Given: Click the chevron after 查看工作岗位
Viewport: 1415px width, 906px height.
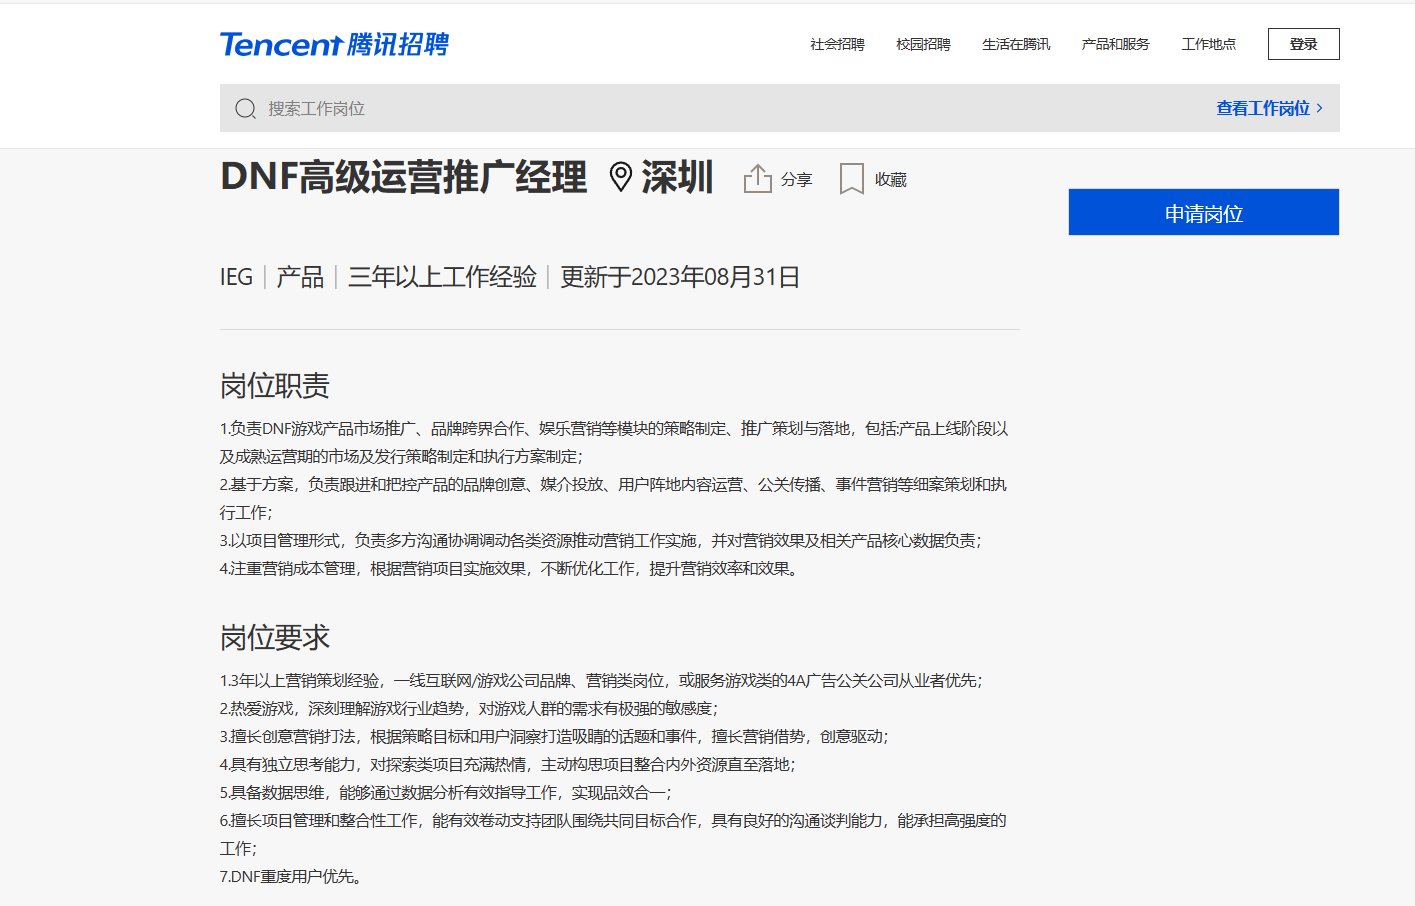Looking at the screenshot, I should pyautogui.click(x=1320, y=108).
